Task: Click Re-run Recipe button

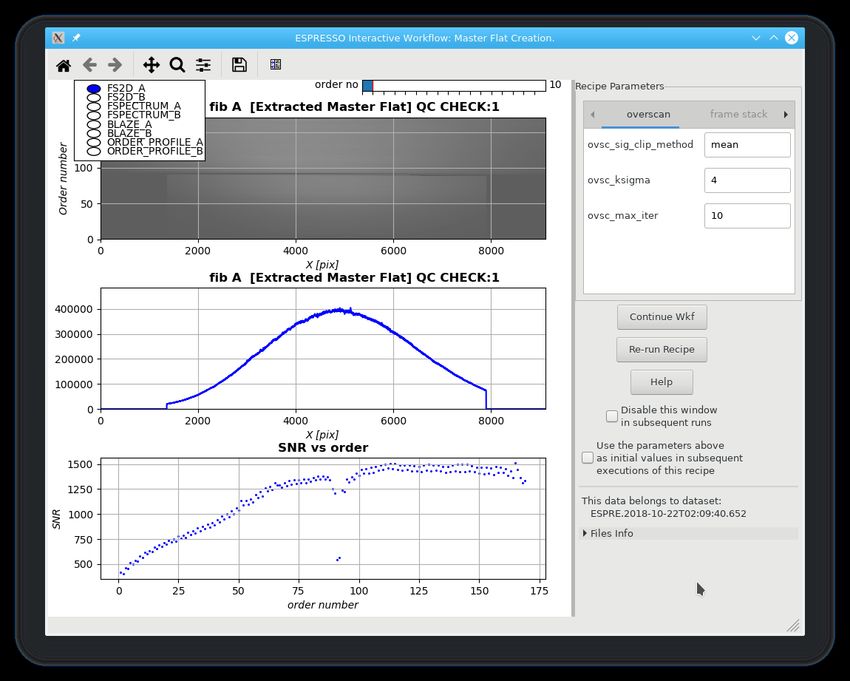Action: click(x=661, y=350)
